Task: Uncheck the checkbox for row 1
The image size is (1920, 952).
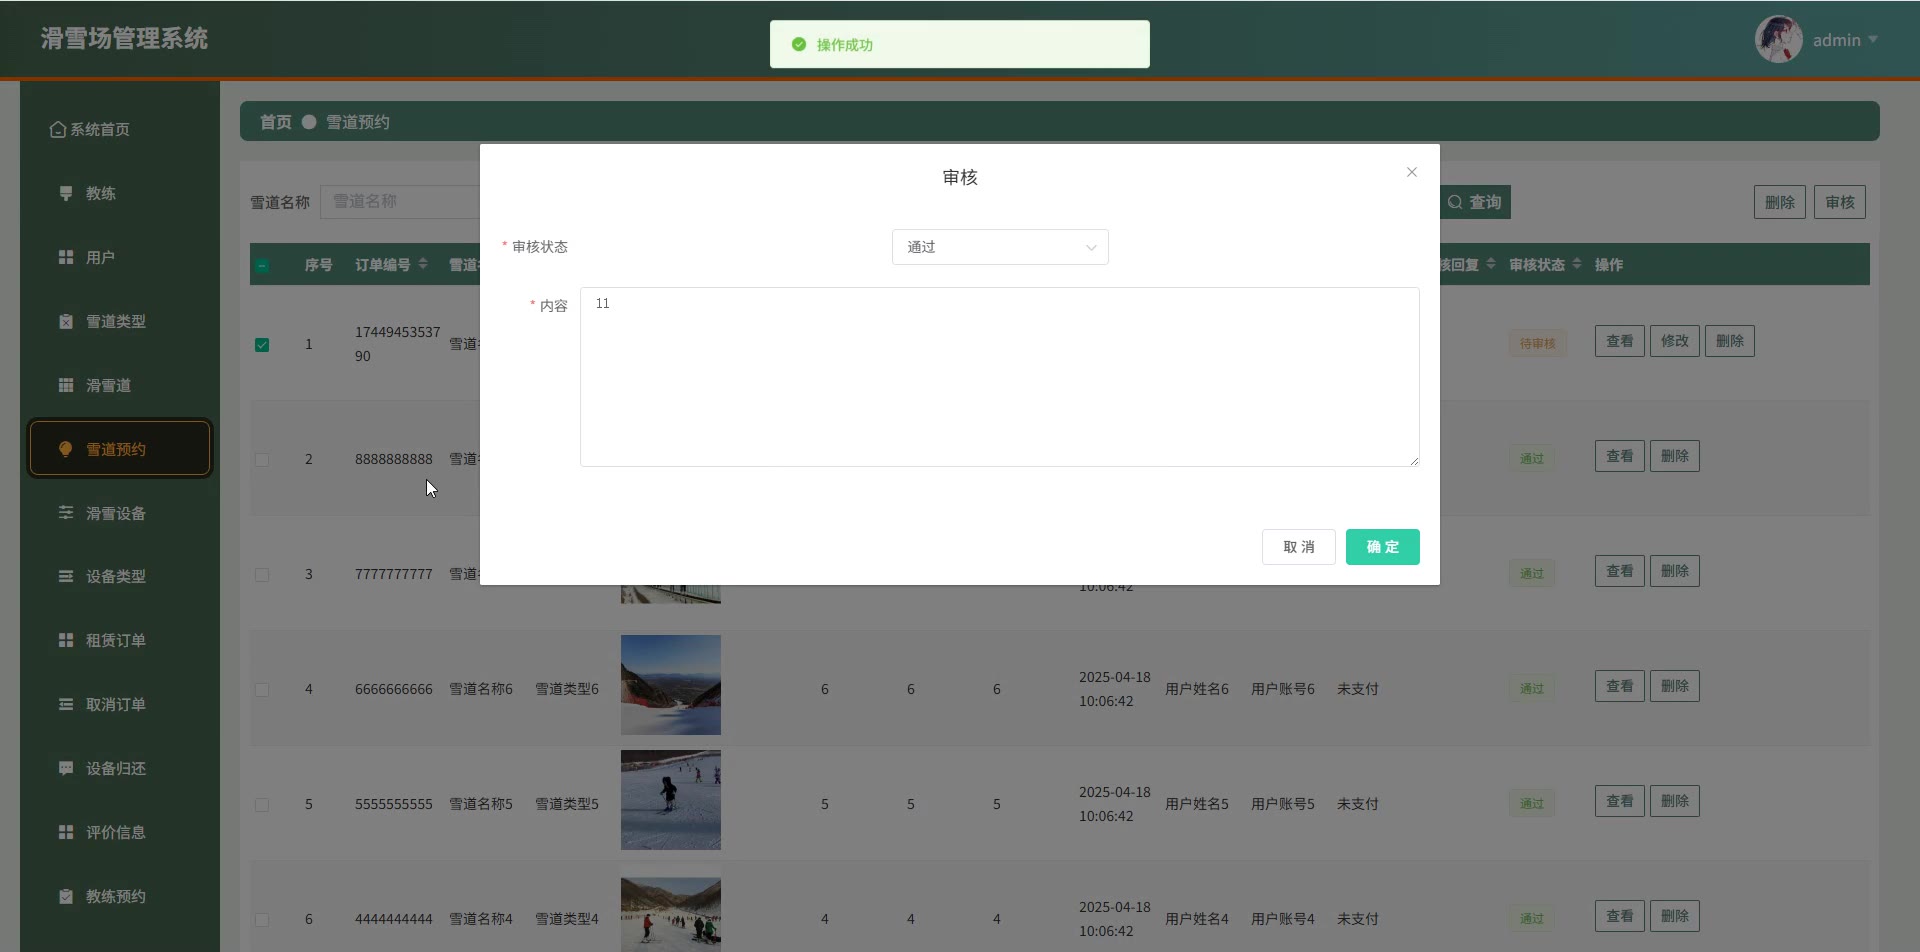Action: point(262,345)
